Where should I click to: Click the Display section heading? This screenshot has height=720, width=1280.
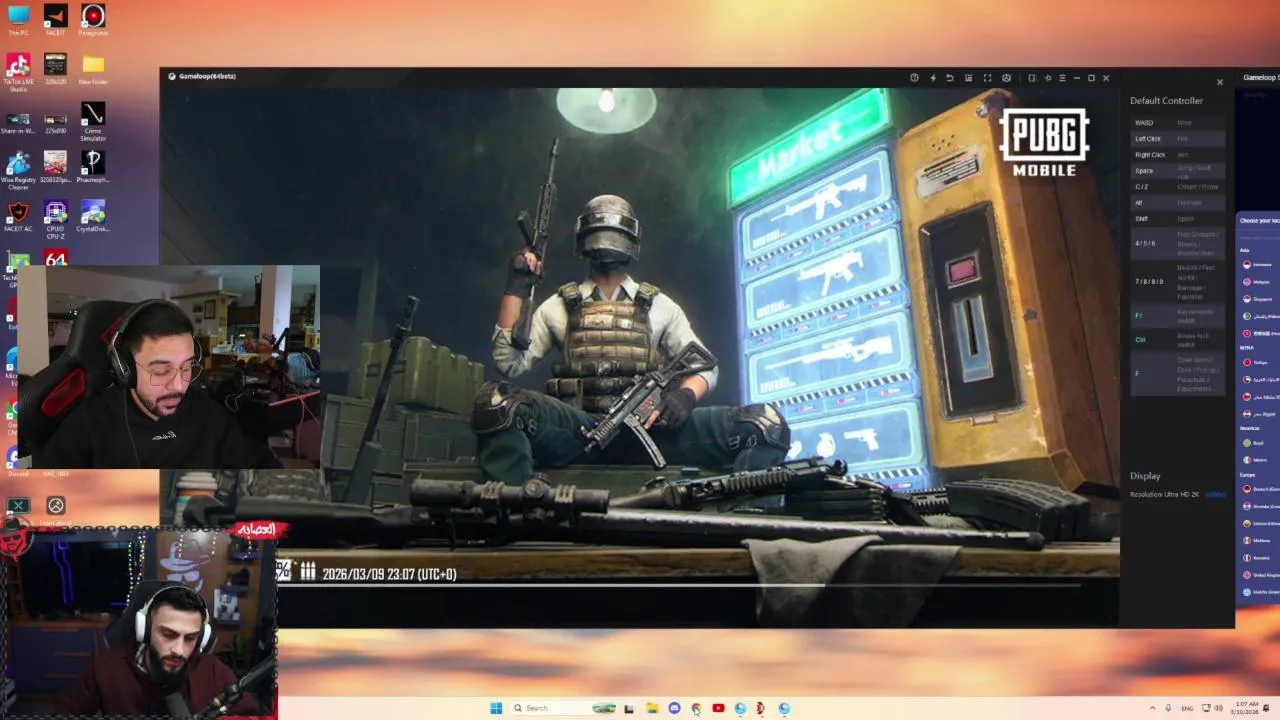pos(1145,476)
